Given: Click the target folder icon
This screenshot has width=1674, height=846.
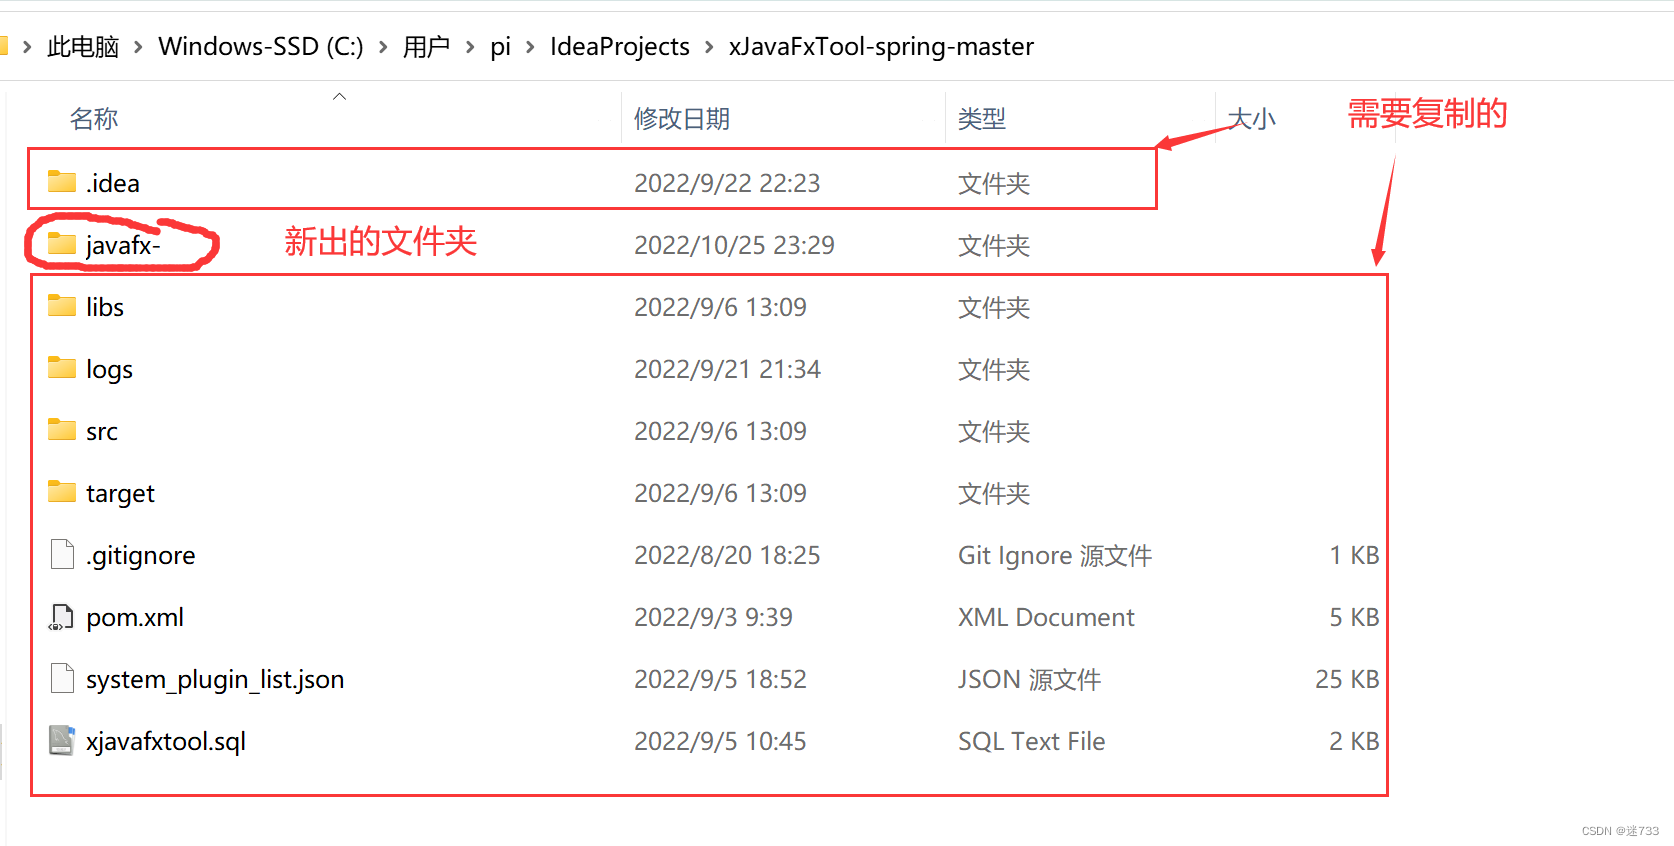Looking at the screenshot, I should pos(62,492).
